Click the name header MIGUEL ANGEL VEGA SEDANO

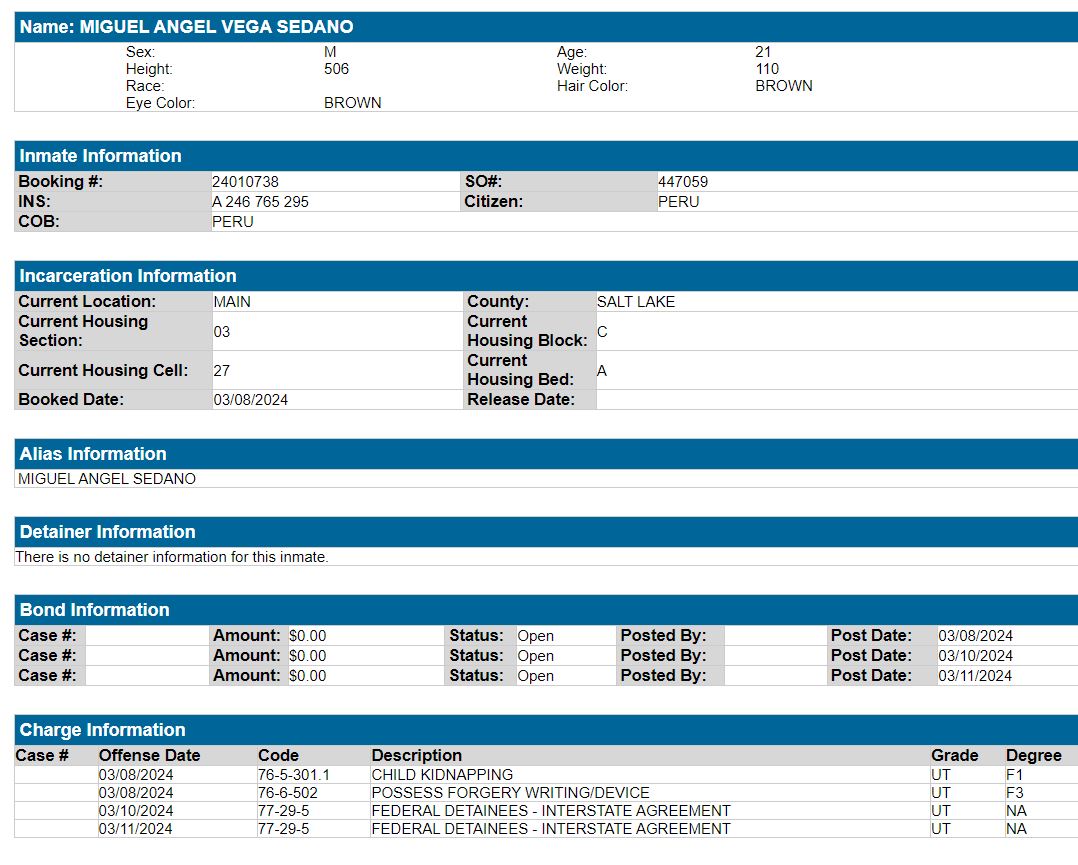click(186, 27)
